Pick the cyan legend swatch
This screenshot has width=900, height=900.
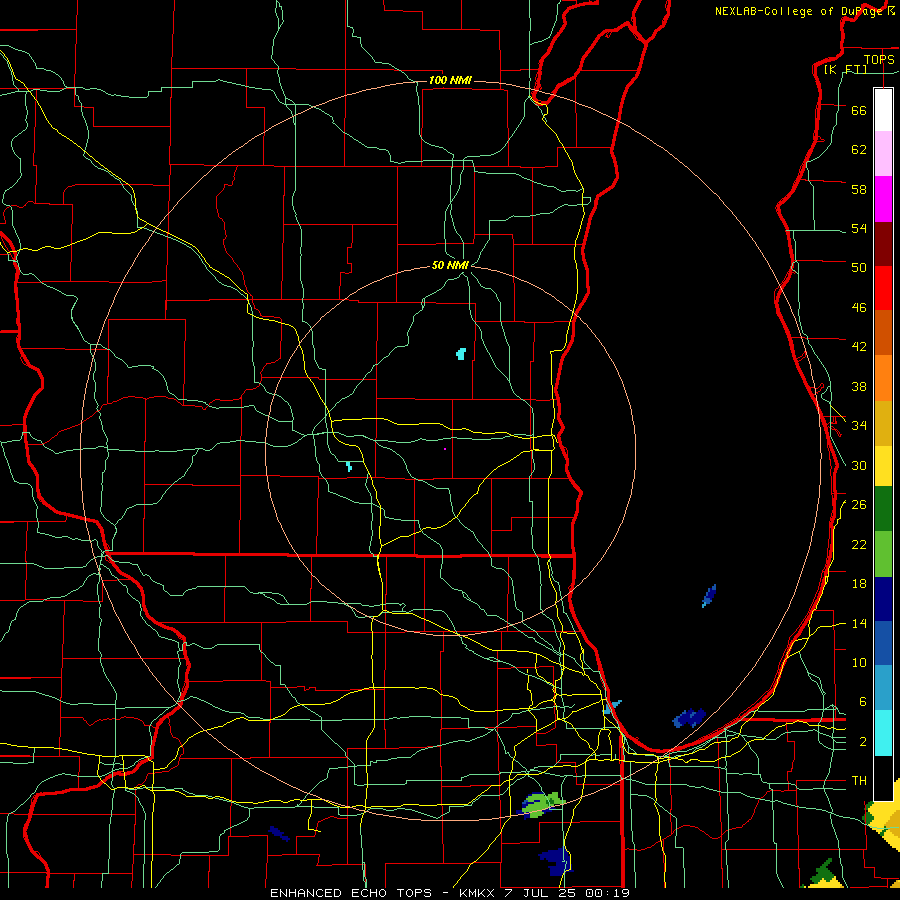[x=883, y=733]
